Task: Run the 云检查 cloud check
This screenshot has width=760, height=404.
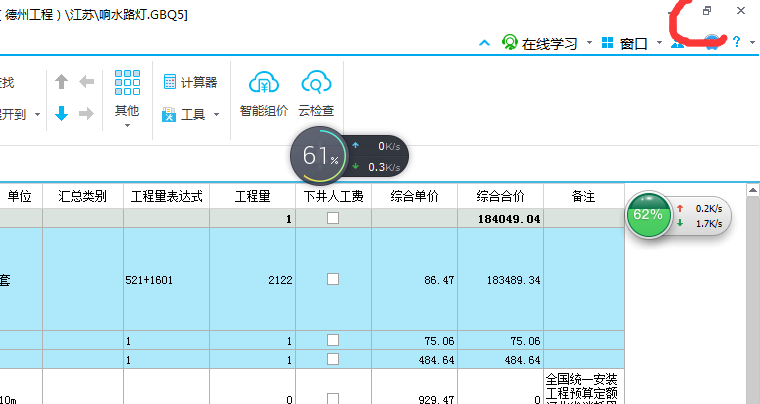Action: [x=316, y=94]
